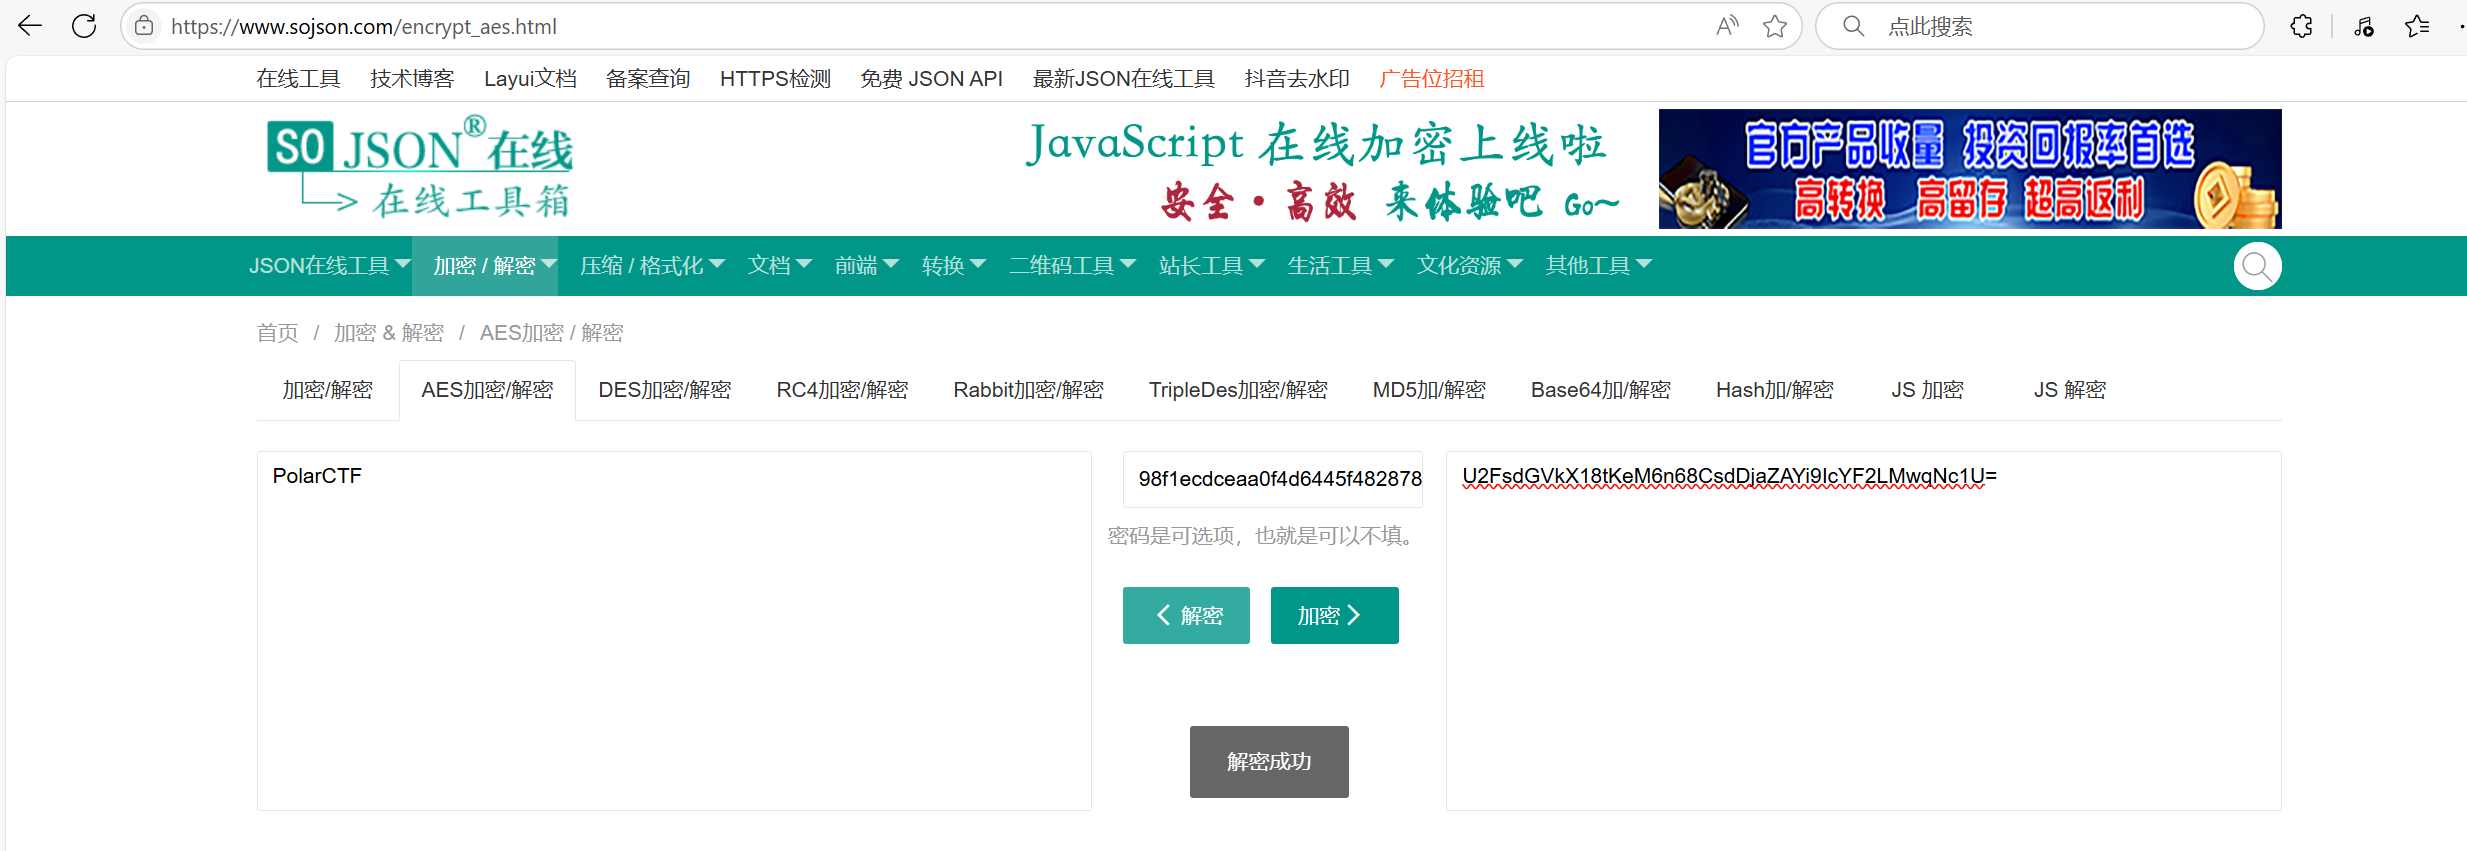Open browser extensions puzzle icon
Image resolution: width=2467 pixels, height=851 pixels.
pyautogui.click(x=2301, y=26)
